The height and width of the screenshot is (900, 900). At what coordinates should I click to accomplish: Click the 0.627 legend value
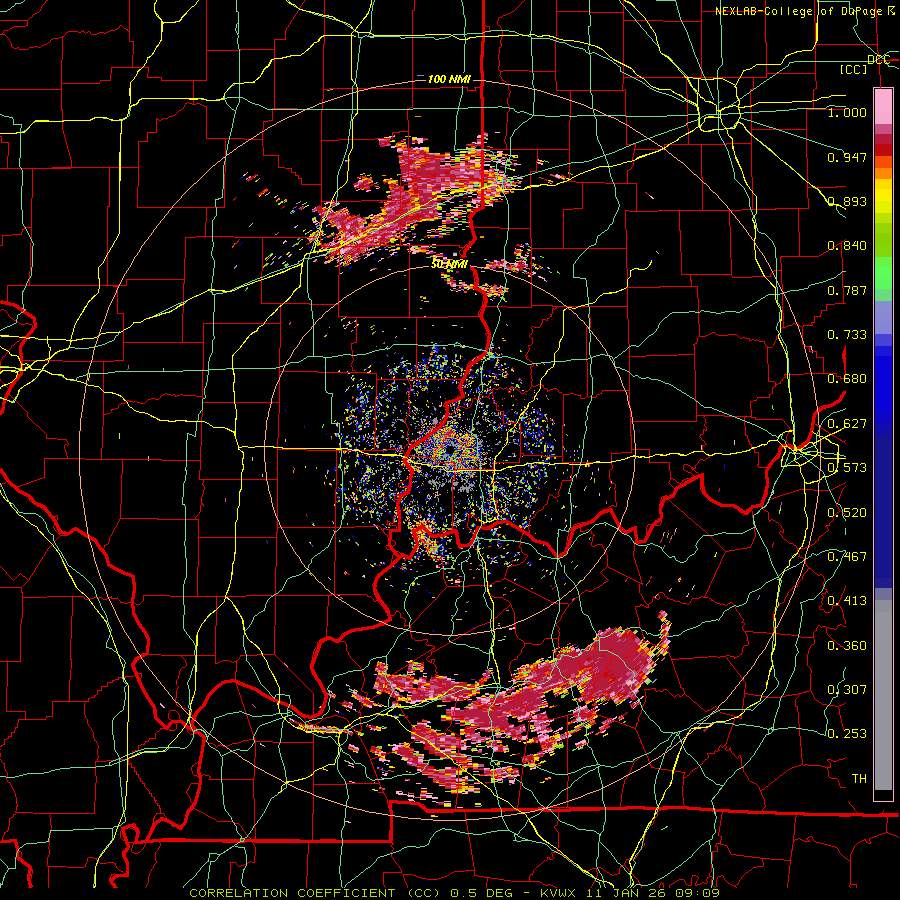tap(847, 424)
